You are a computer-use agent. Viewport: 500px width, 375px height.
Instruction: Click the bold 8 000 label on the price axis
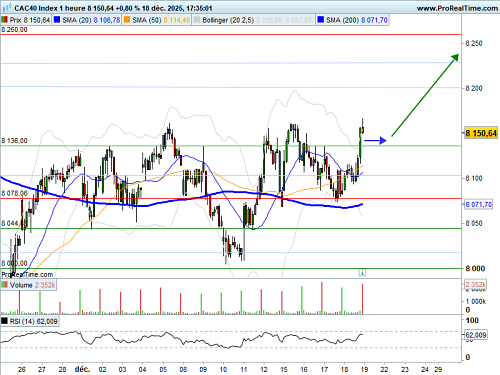475,268
